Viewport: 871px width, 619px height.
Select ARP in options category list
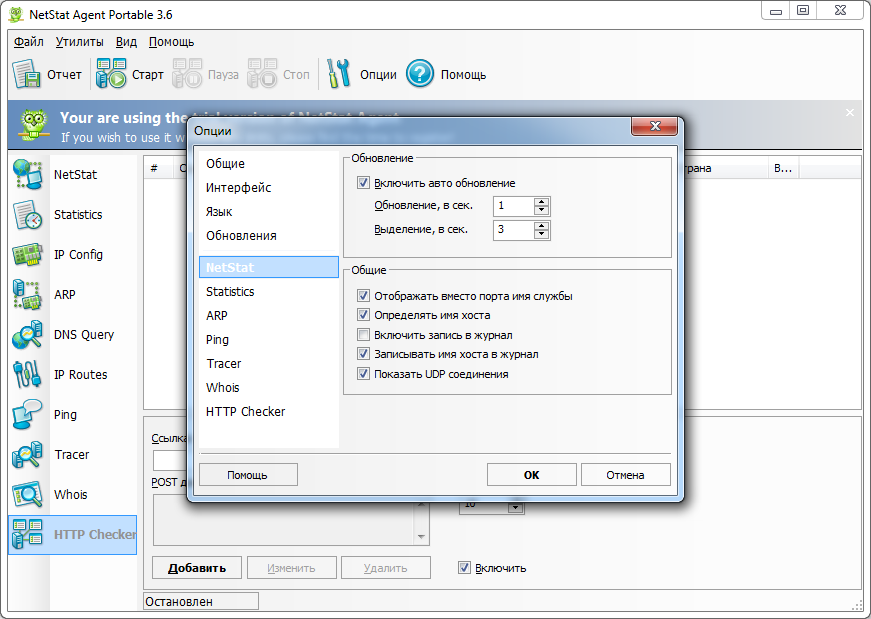(268, 315)
